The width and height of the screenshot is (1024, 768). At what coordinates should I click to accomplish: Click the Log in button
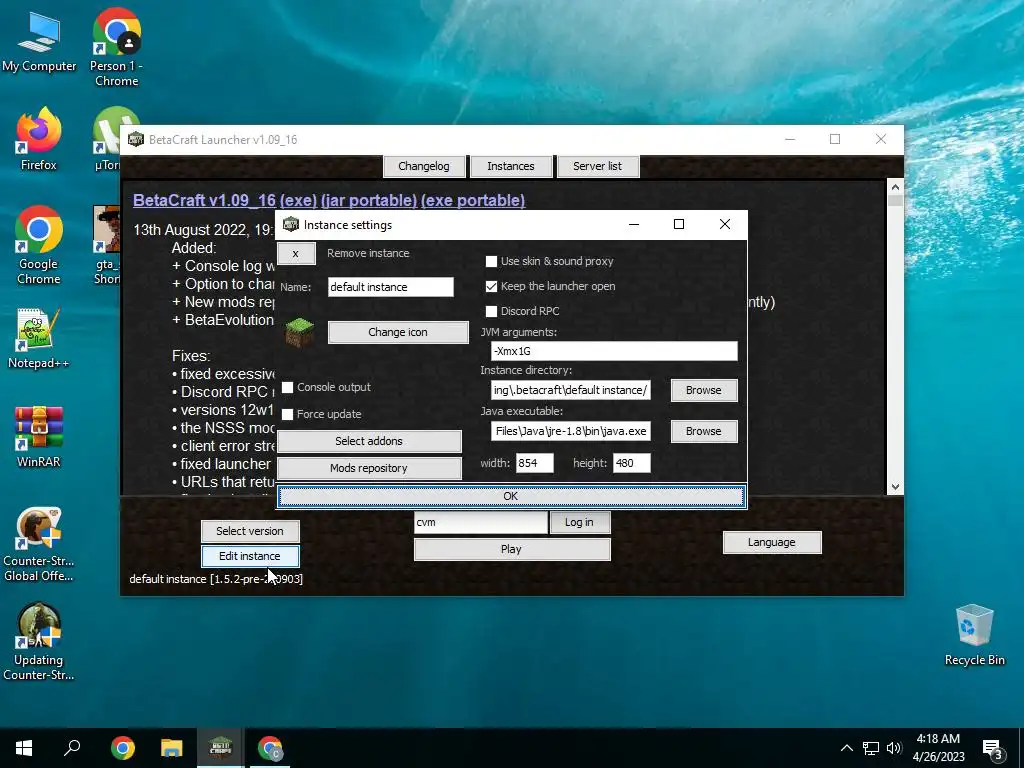coord(579,522)
